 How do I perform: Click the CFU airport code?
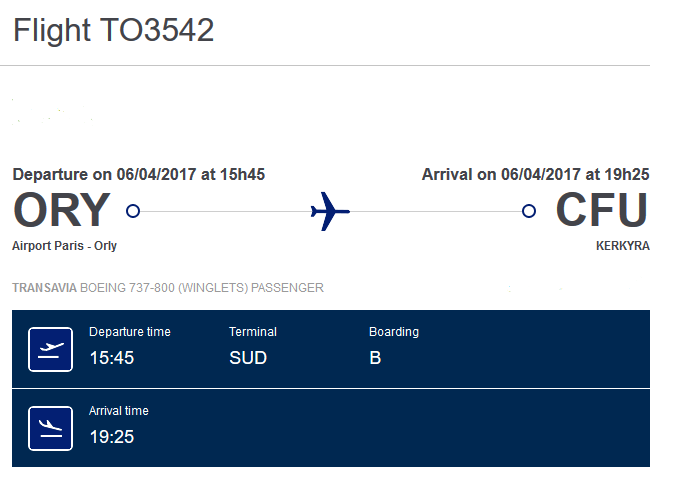pyautogui.click(x=602, y=210)
